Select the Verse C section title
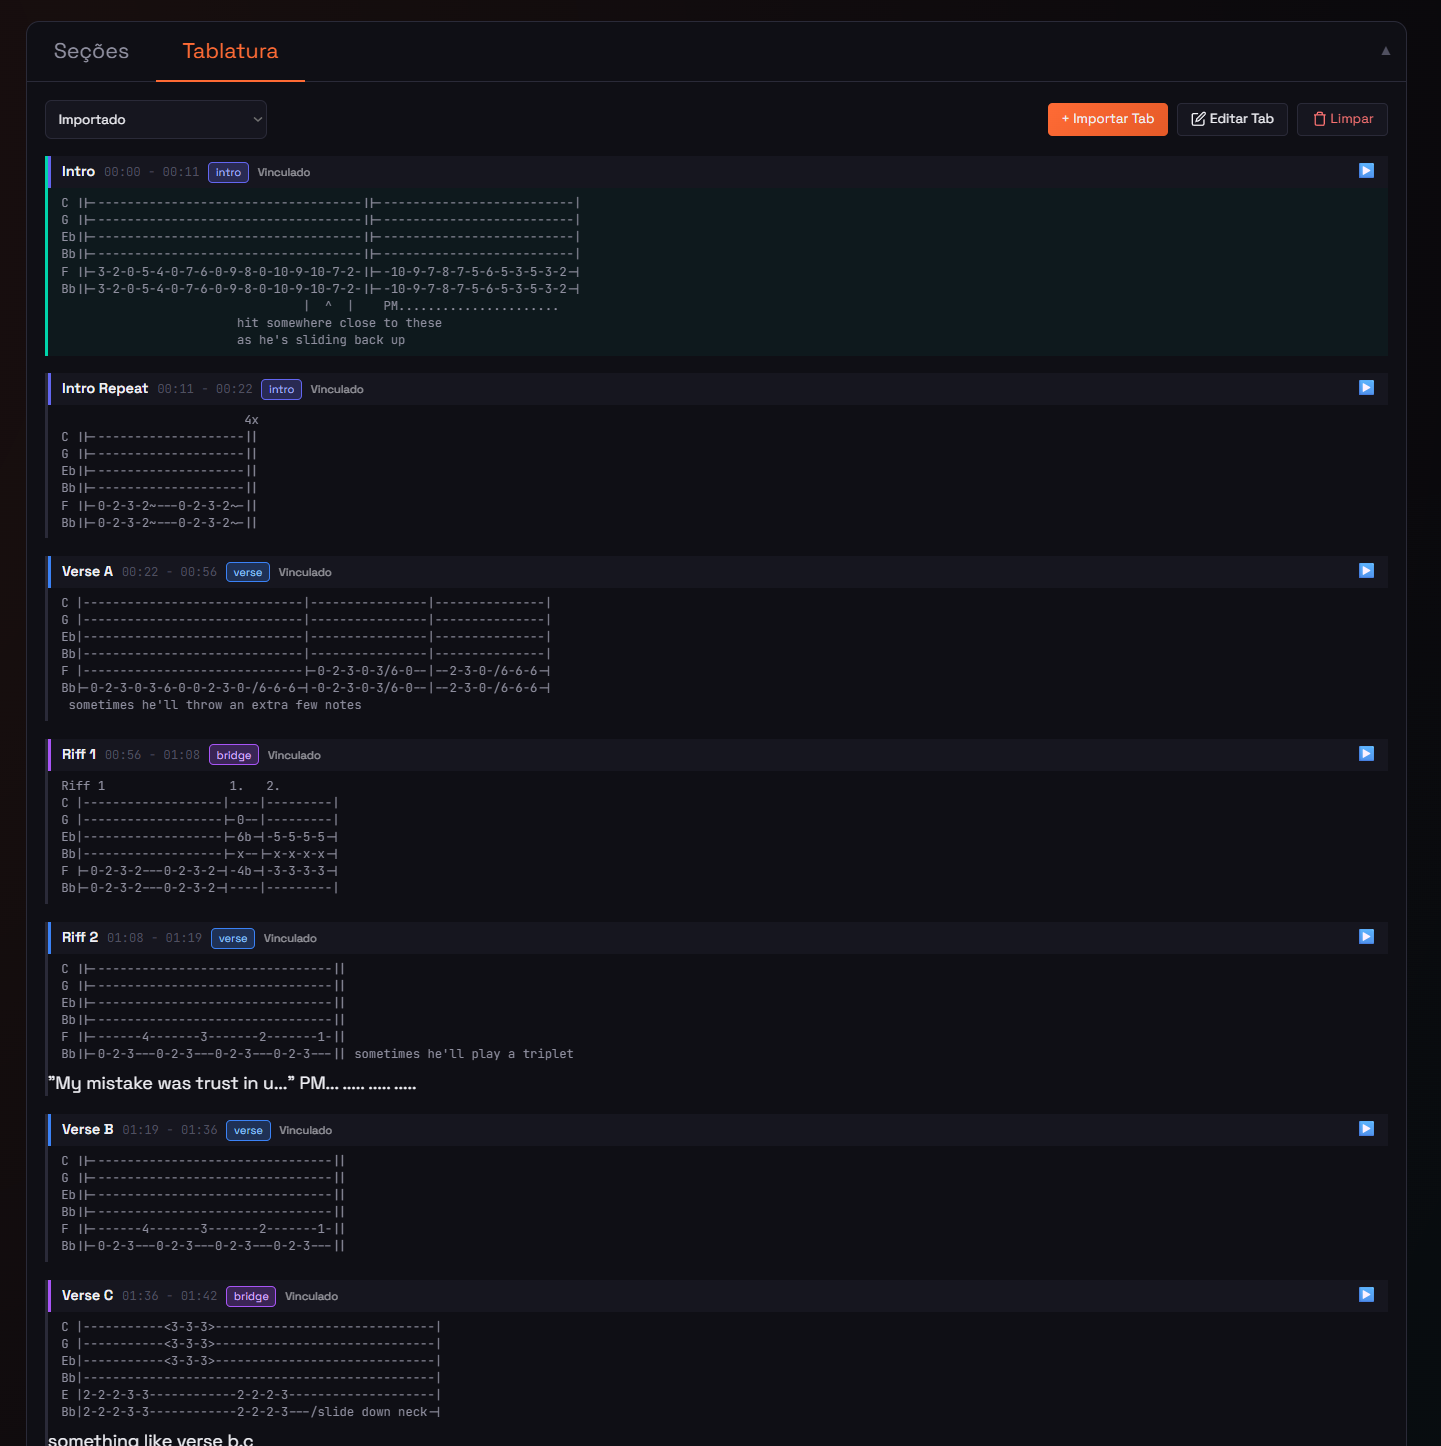 87,1295
